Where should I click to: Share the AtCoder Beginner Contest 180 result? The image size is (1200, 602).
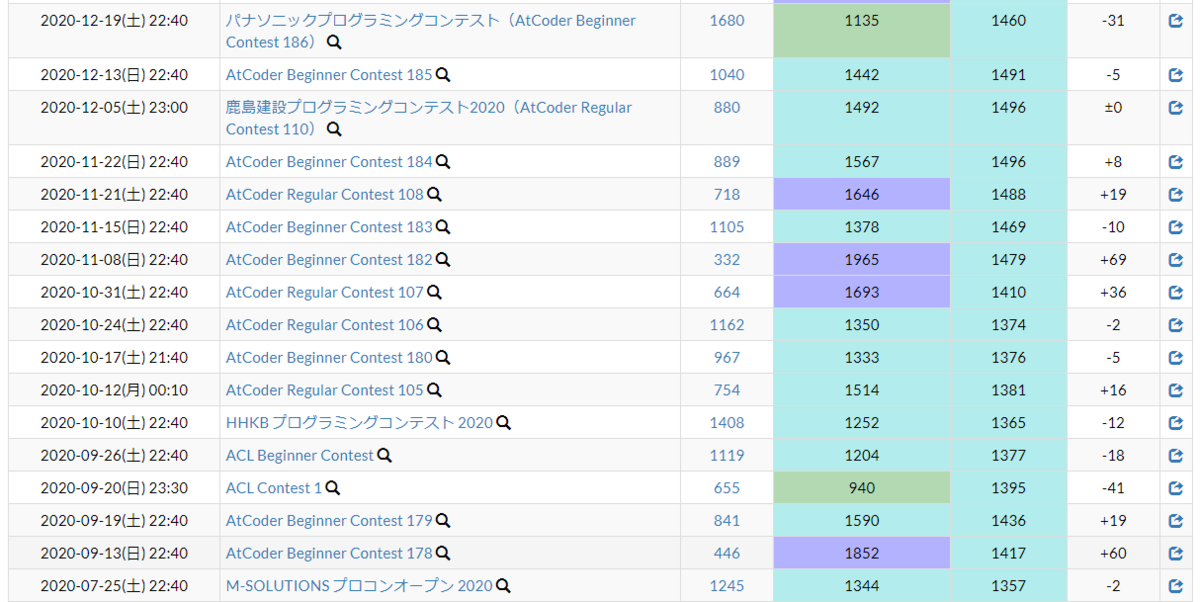pos(1176,357)
